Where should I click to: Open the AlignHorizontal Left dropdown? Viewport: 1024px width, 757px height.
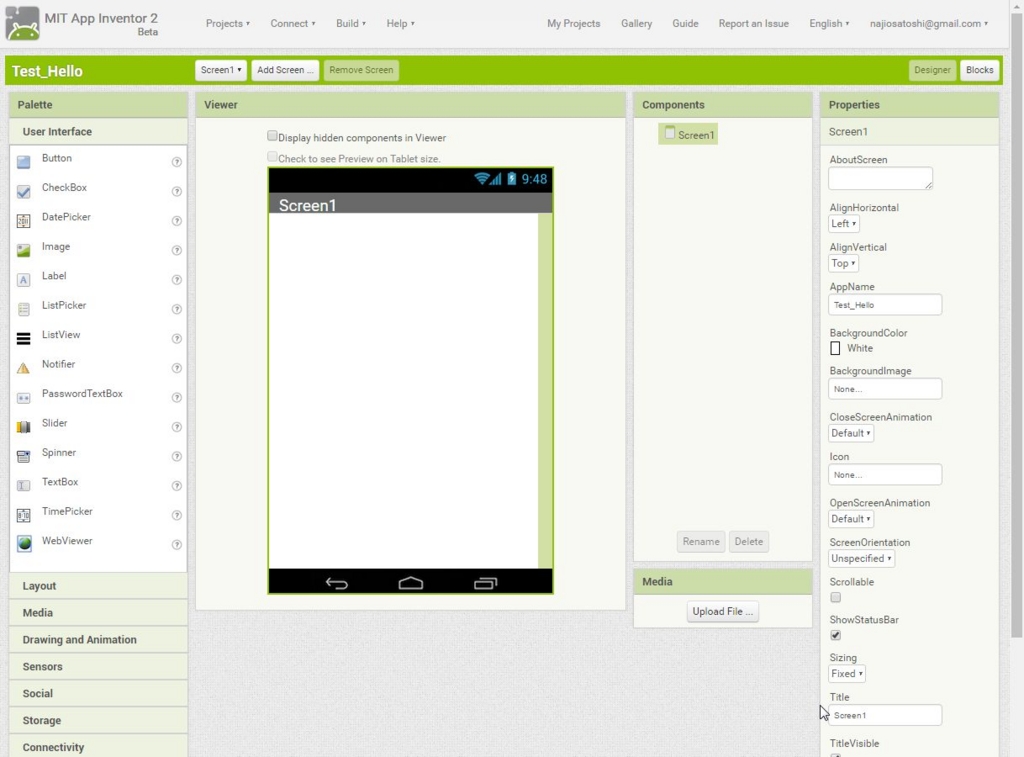click(844, 223)
